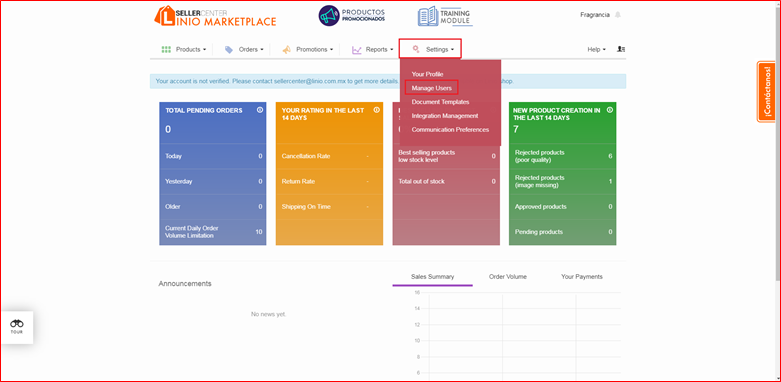
Task: Switch to the Your Payments tab
Action: [582, 277]
